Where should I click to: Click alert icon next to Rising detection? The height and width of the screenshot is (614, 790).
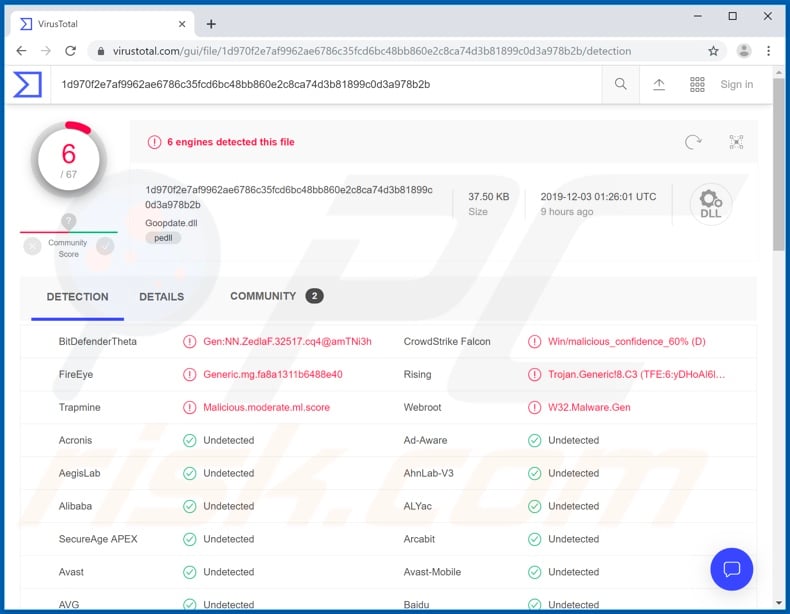click(x=534, y=375)
